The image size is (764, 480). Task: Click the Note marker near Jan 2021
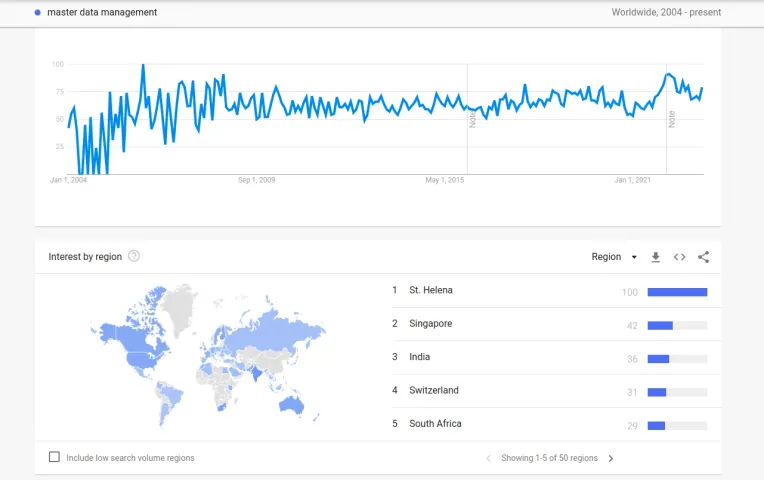671,119
